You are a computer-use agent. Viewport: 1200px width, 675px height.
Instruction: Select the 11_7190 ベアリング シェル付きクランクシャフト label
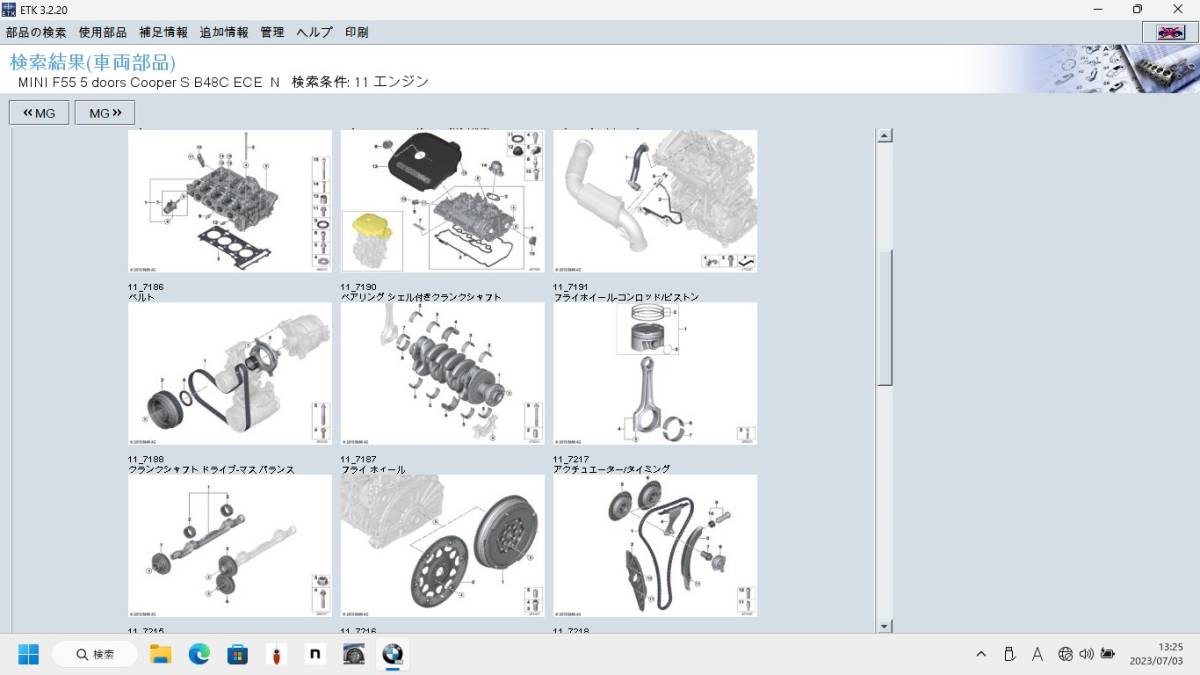pyautogui.click(x=421, y=292)
